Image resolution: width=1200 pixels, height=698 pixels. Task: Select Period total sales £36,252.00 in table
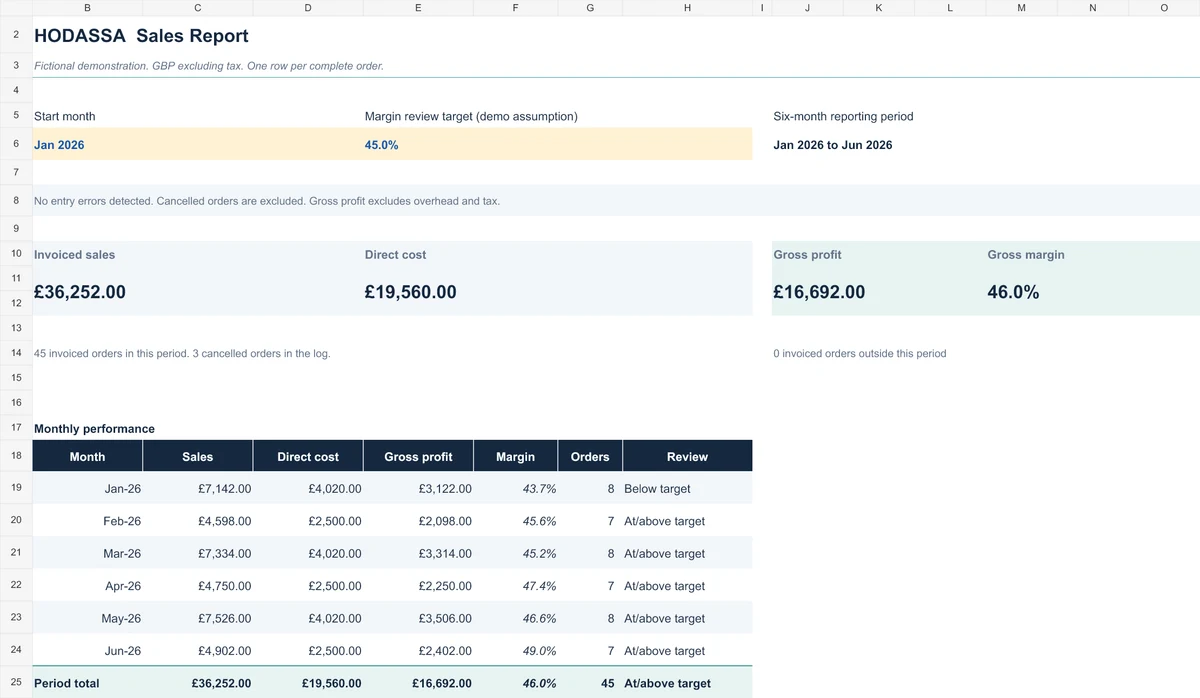pos(198,683)
